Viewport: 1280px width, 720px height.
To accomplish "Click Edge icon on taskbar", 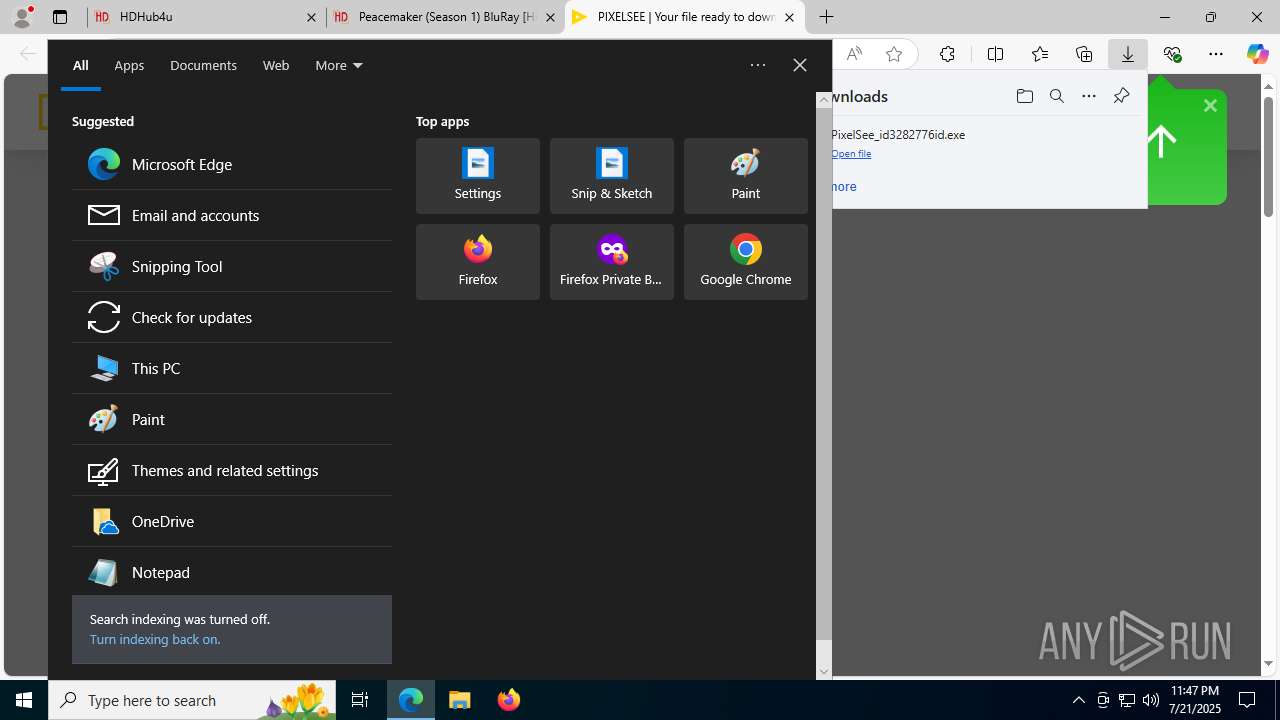I will (x=411, y=700).
